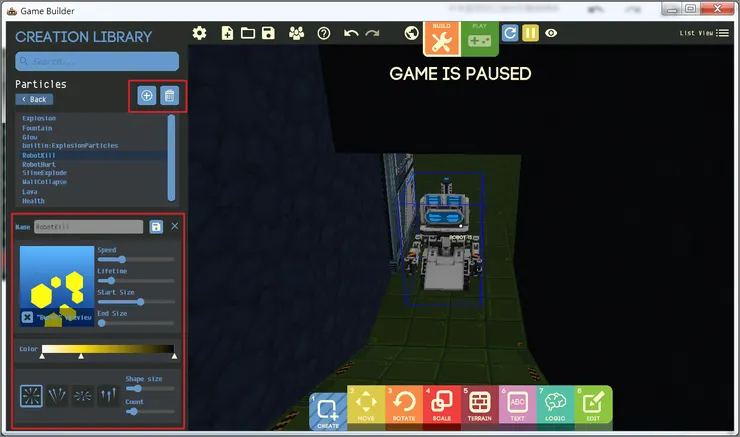Select SlimeExplode in the particles list
The width and height of the screenshot is (740, 437).
point(44,173)
